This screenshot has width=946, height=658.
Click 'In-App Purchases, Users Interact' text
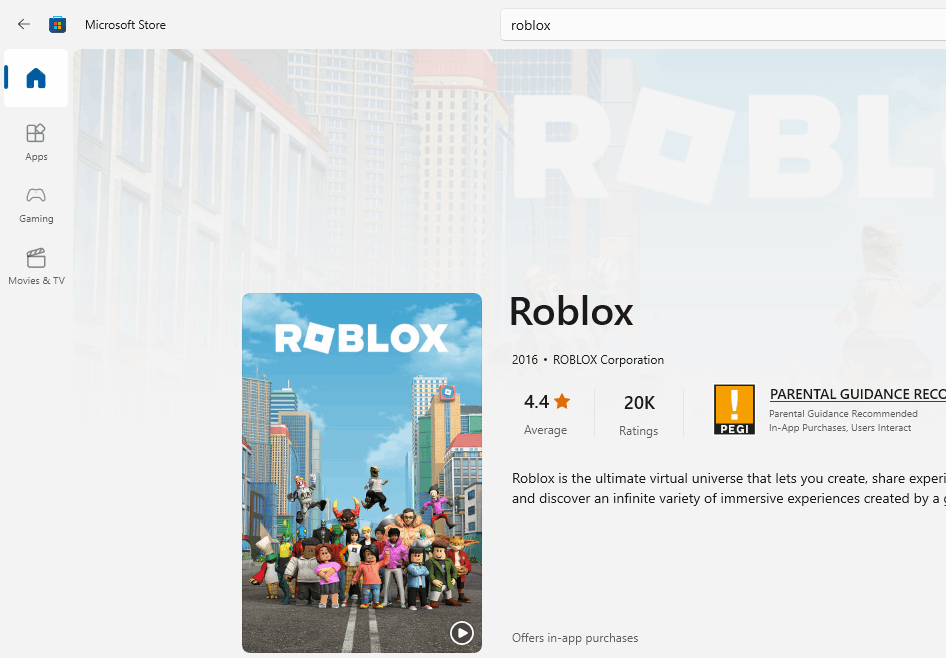(x=840, y=428)
